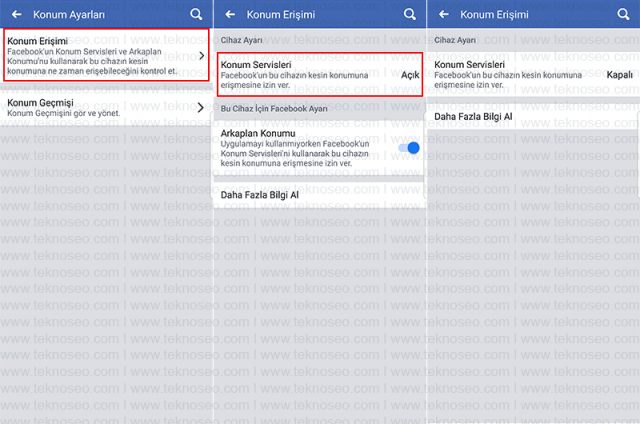Tap search icon in middle Konum Erişimi screen
640x424 pixels.
coord(409,14)
